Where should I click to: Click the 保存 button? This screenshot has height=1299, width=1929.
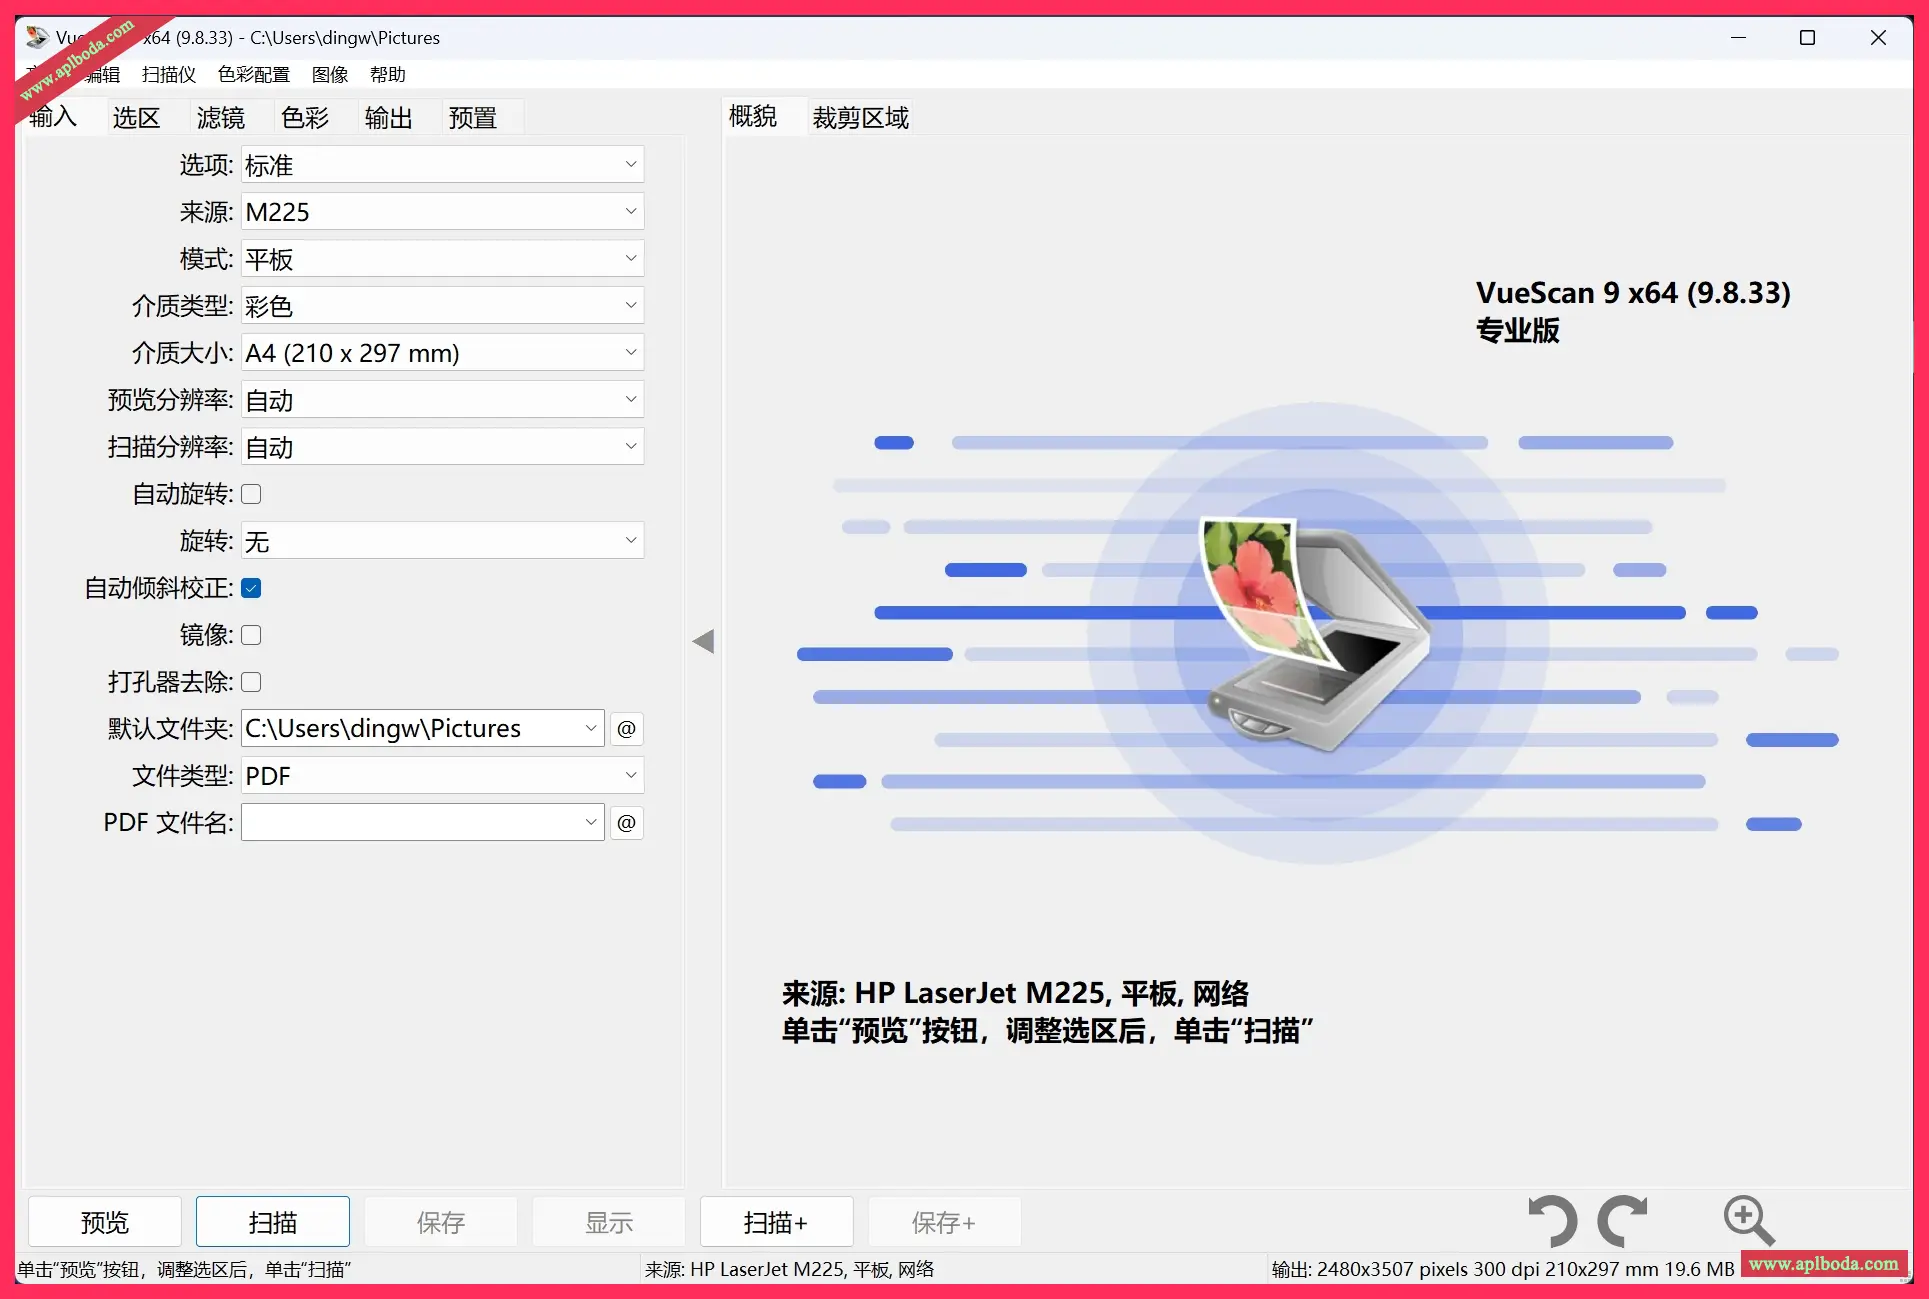(x=441, y=1222)
